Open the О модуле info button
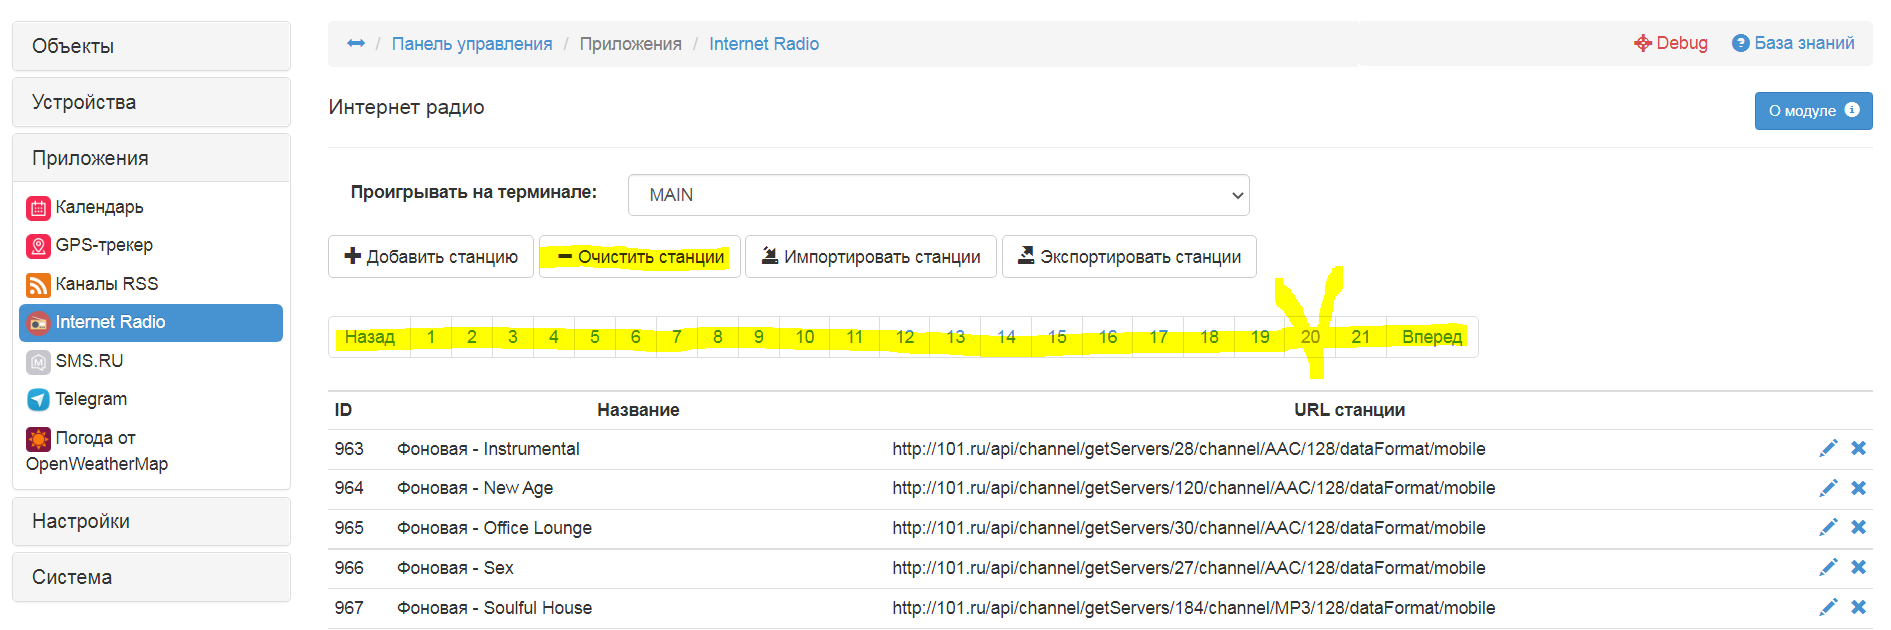The height and width of the screenshot is (630, 1891). pos(1813,111)
